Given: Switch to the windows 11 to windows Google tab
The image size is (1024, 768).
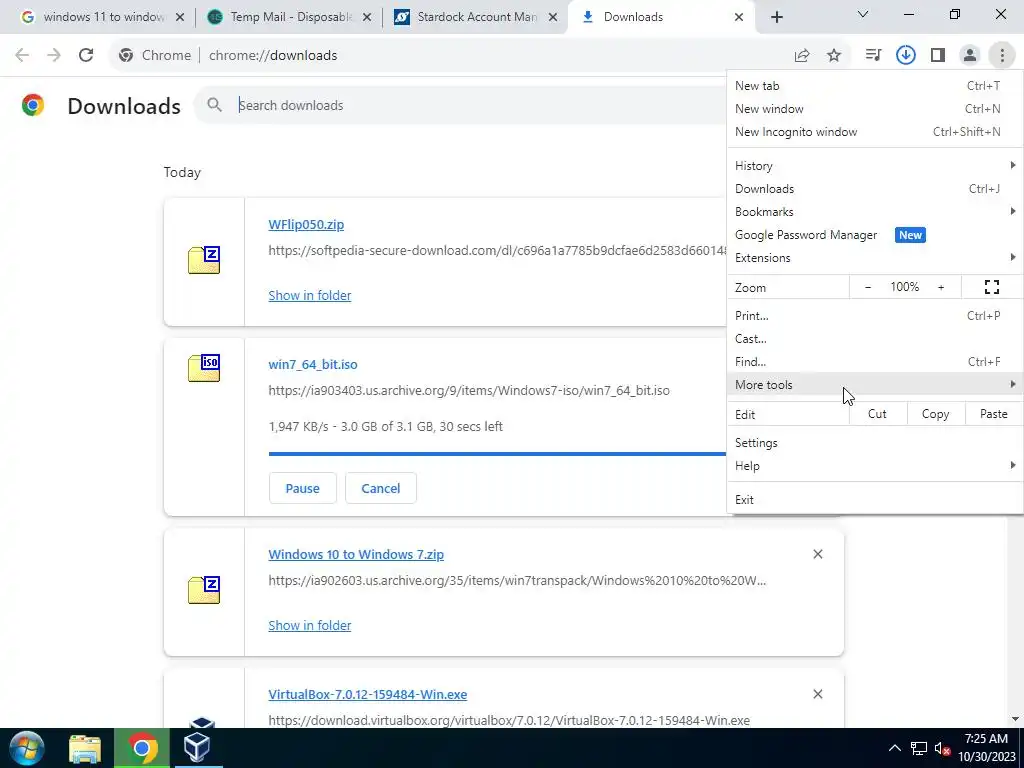Looking at the screenshot, I should (103, 17).
